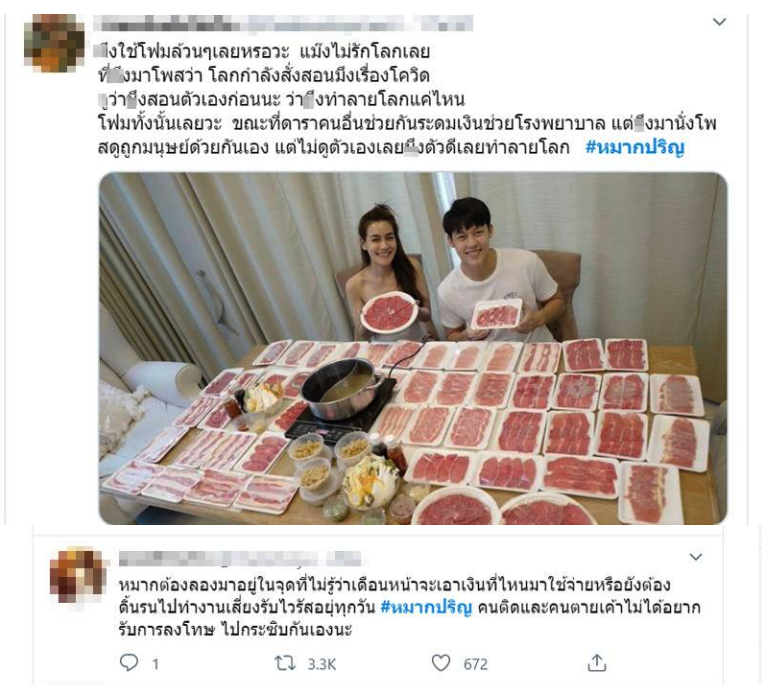View the 3.3K retweet count
762x685 pixels.
[x=322, y=664]
